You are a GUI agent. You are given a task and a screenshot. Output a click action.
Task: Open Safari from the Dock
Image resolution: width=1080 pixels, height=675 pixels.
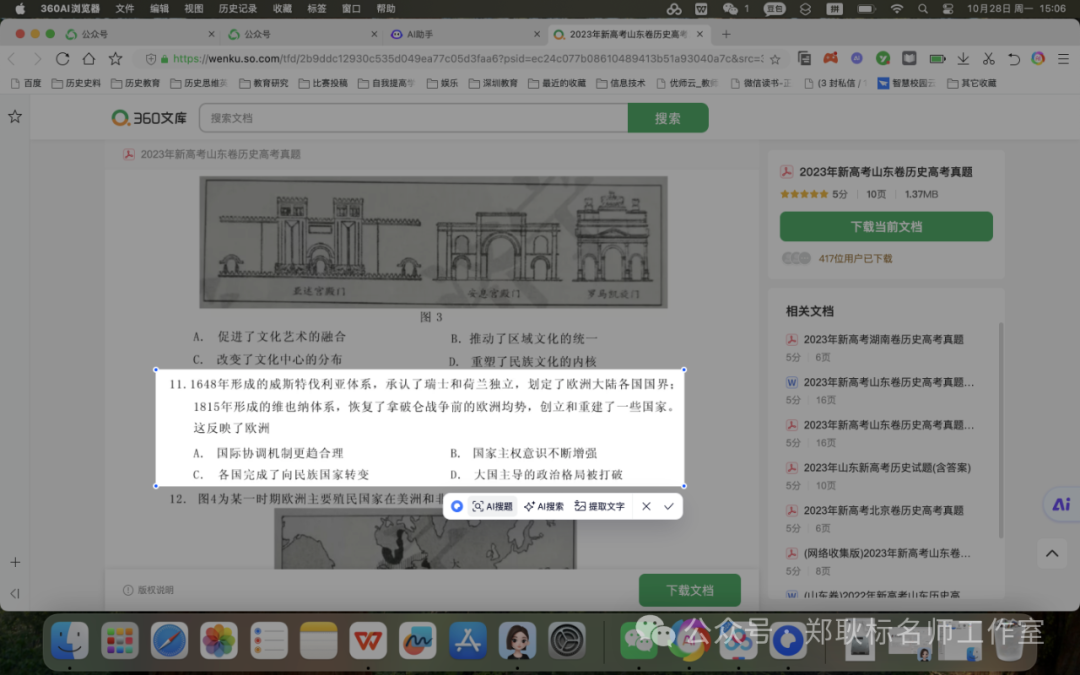(x=169, y=641)
